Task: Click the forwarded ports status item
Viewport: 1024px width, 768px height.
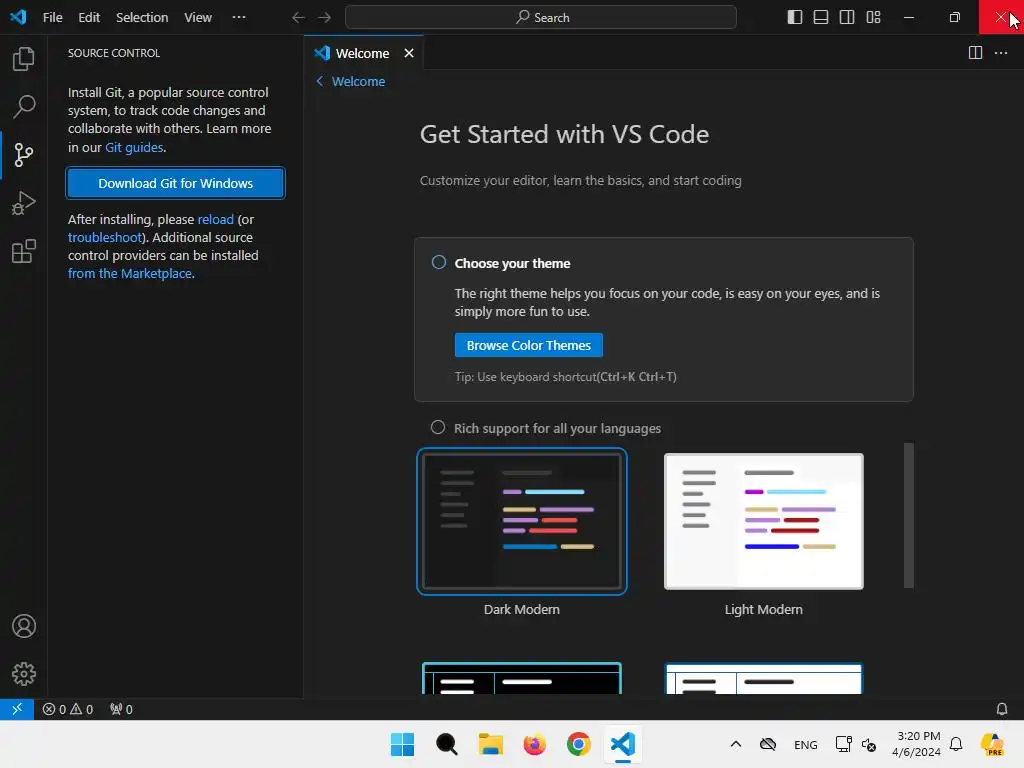Action: point(121,709)
